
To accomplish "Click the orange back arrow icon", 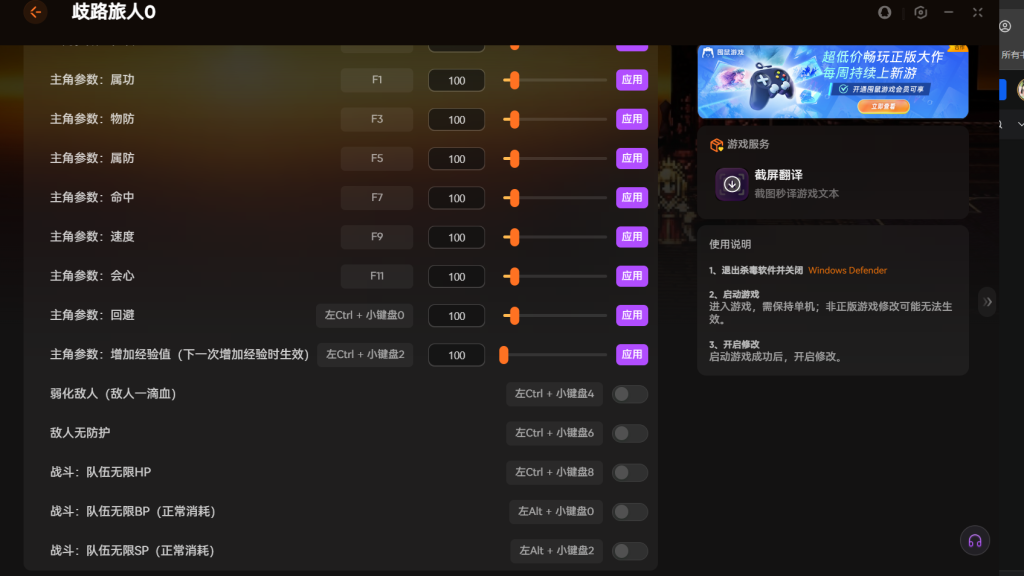I will click(36, 12).
